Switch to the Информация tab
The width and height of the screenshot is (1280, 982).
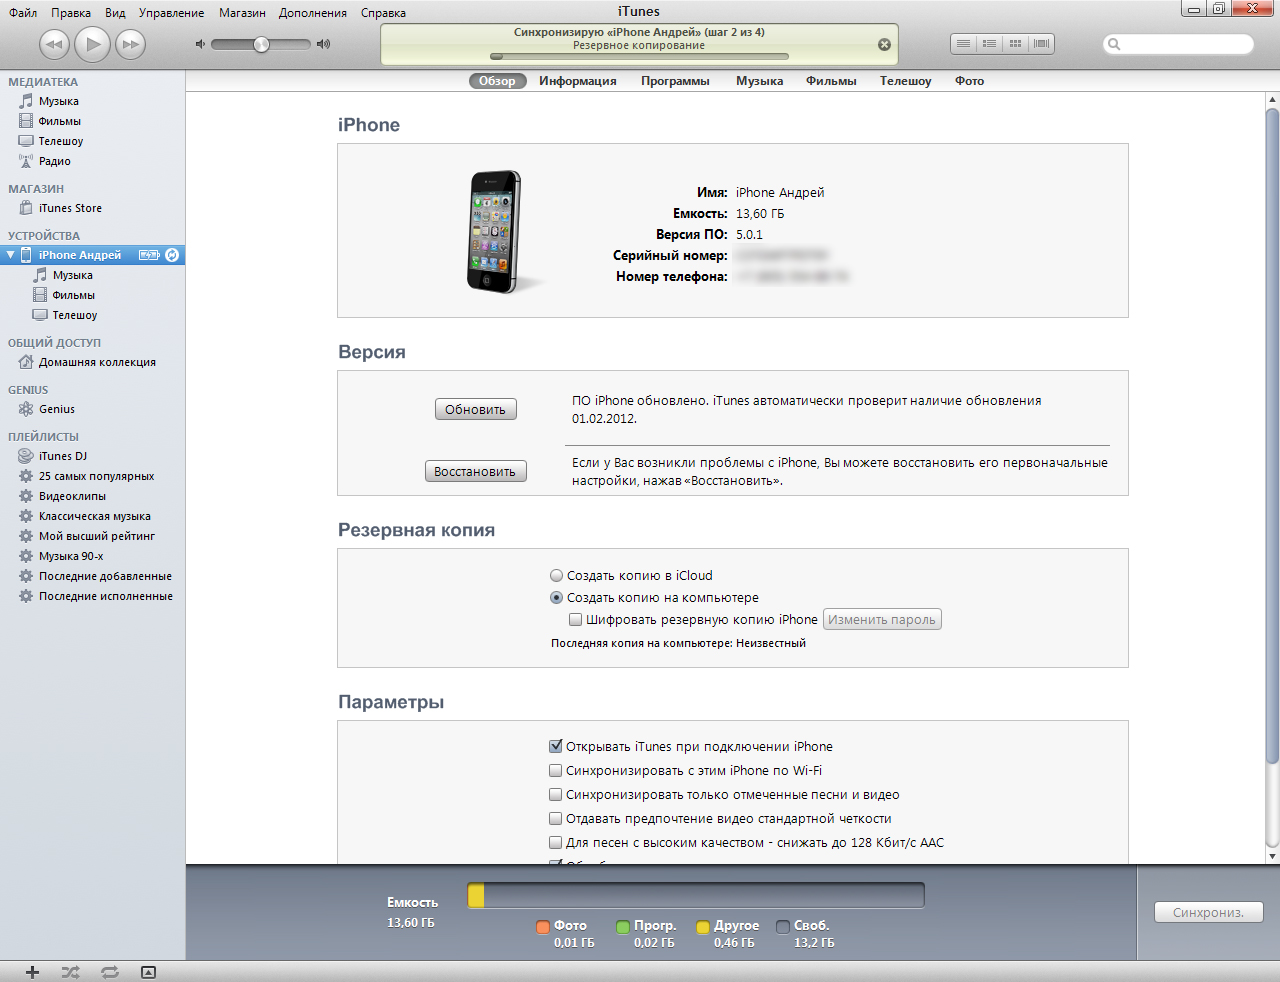tap(578, 81)
